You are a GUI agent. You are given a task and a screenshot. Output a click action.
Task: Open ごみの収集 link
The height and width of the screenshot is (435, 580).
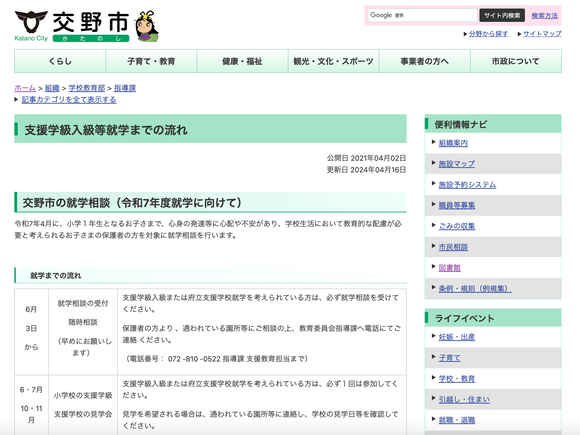coord(456,226)
